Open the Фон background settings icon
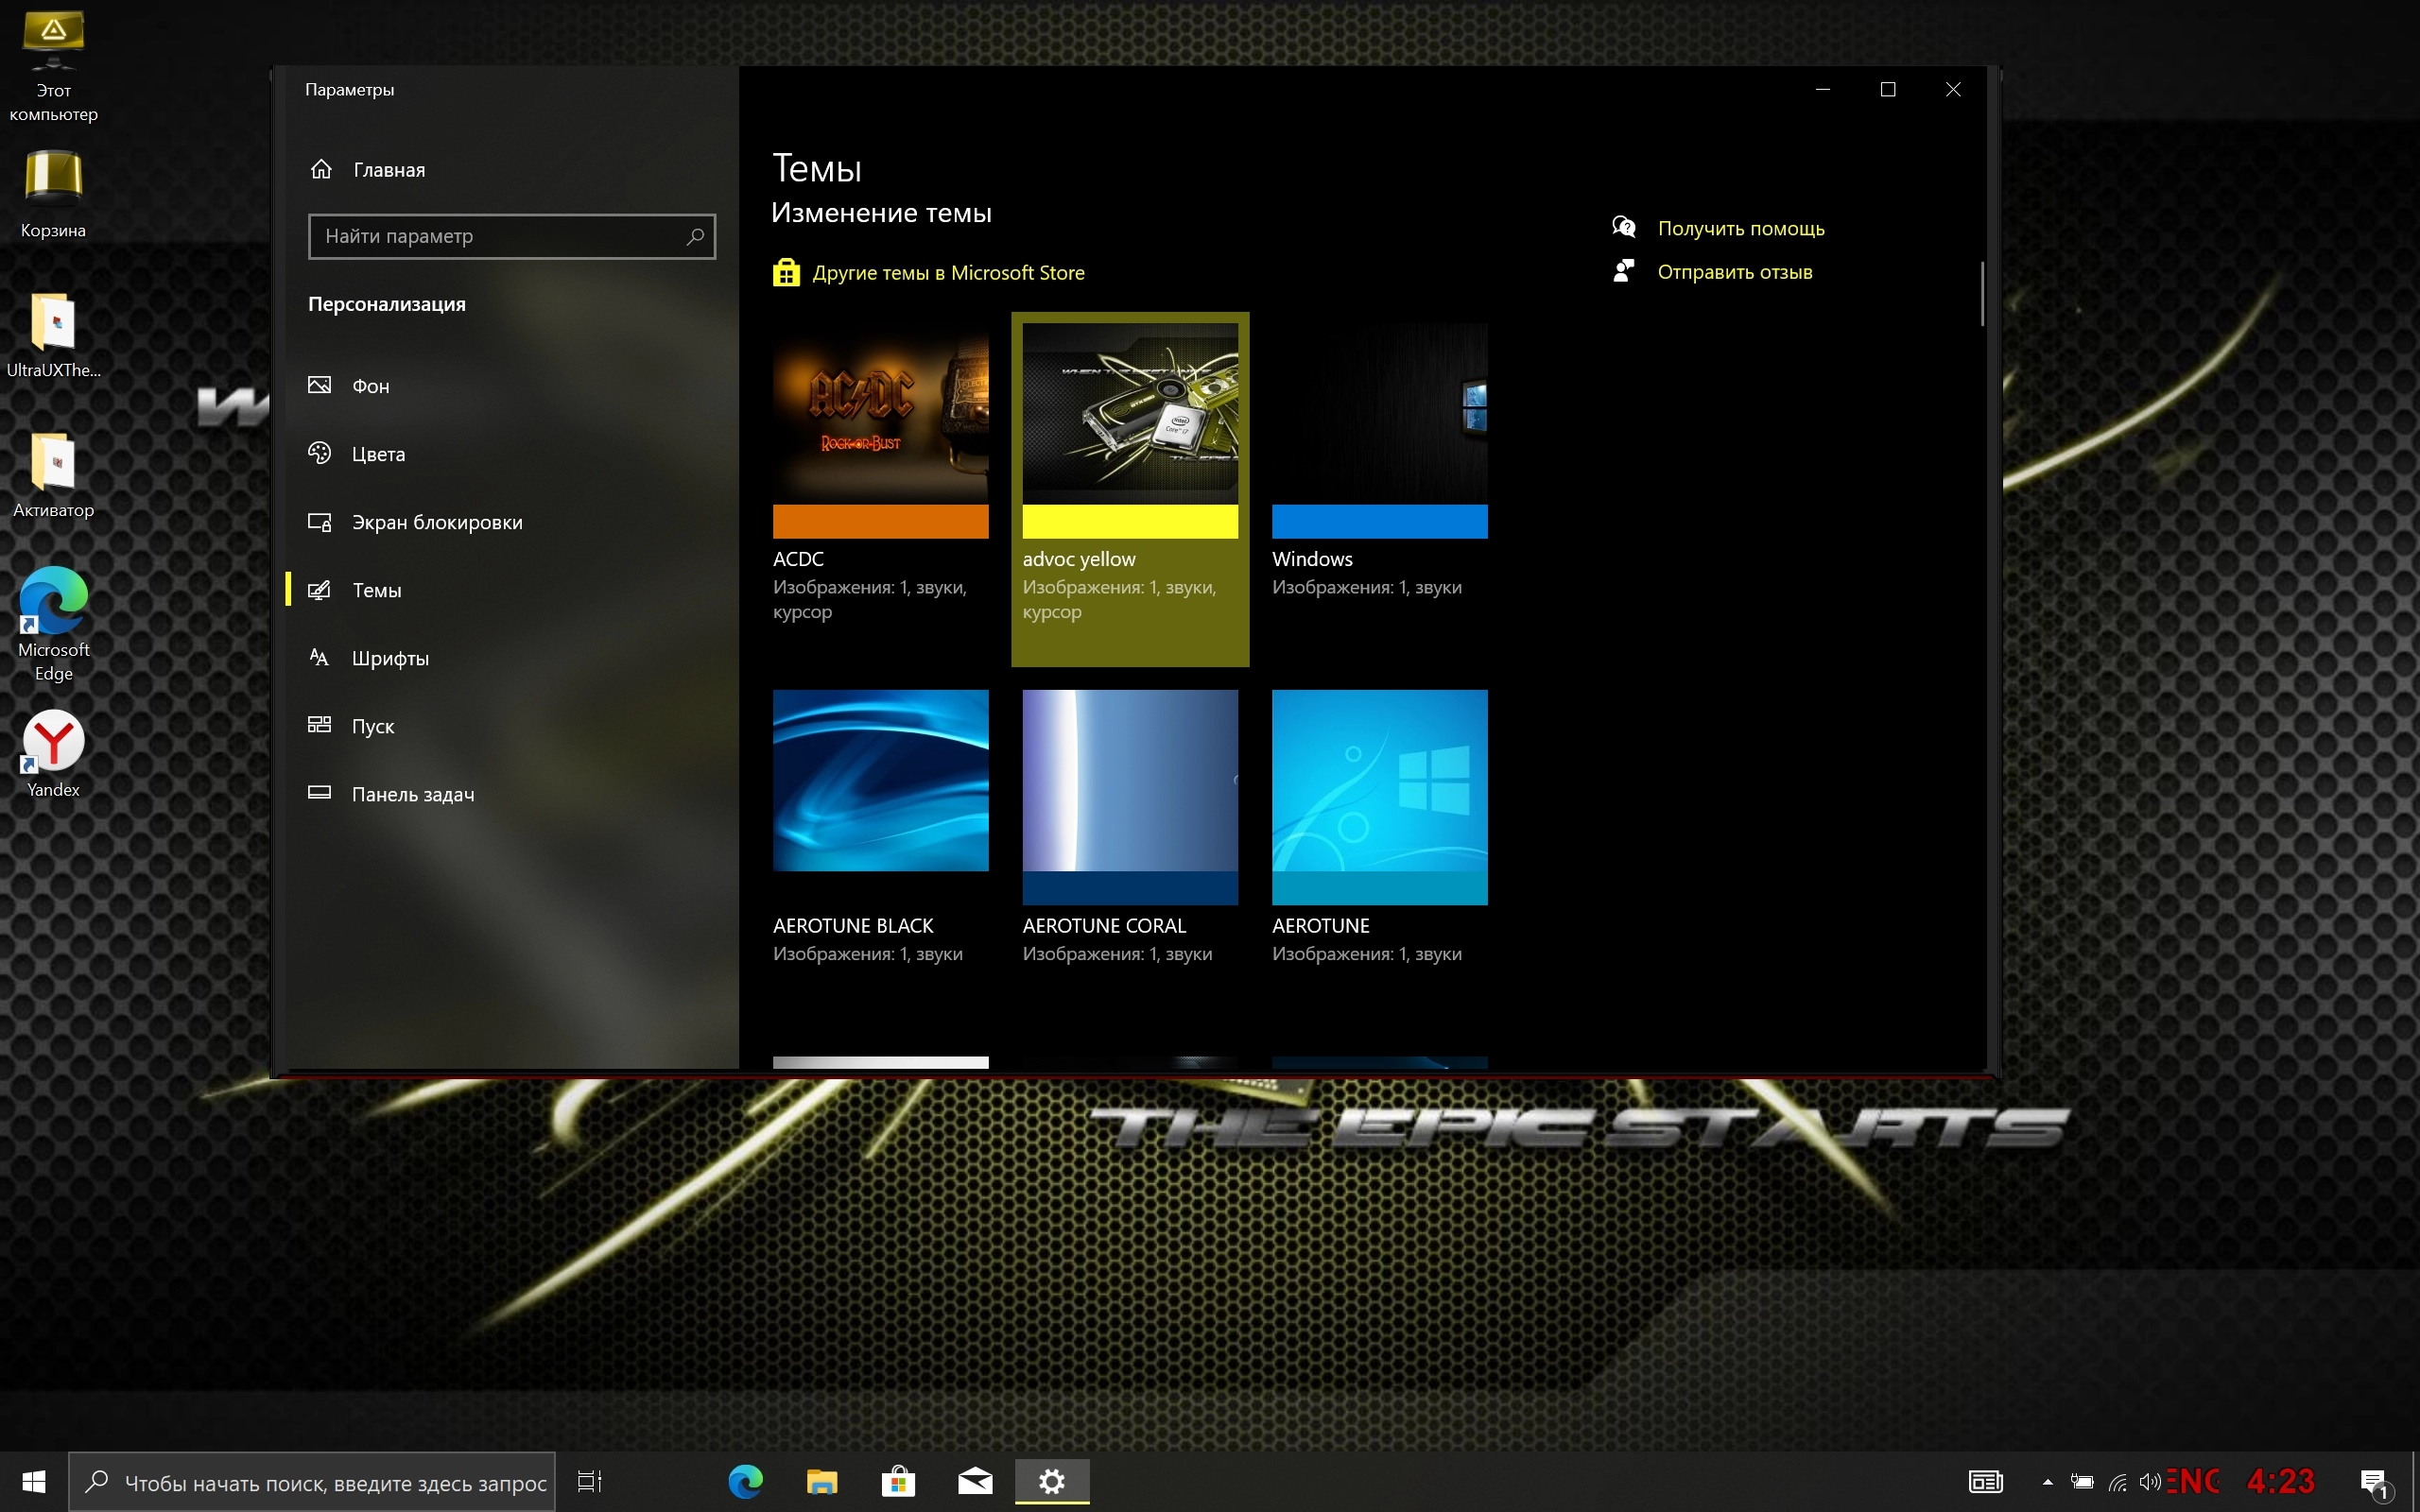 [319, 385]
